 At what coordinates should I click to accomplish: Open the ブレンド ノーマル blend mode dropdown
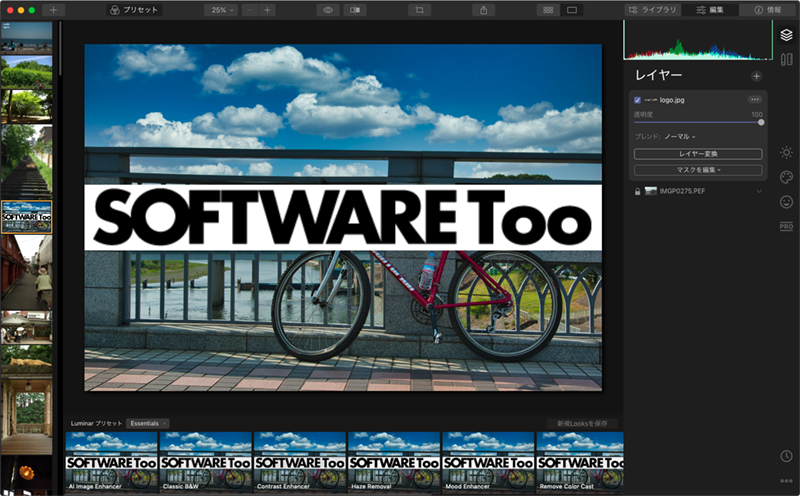pos(679,136)
